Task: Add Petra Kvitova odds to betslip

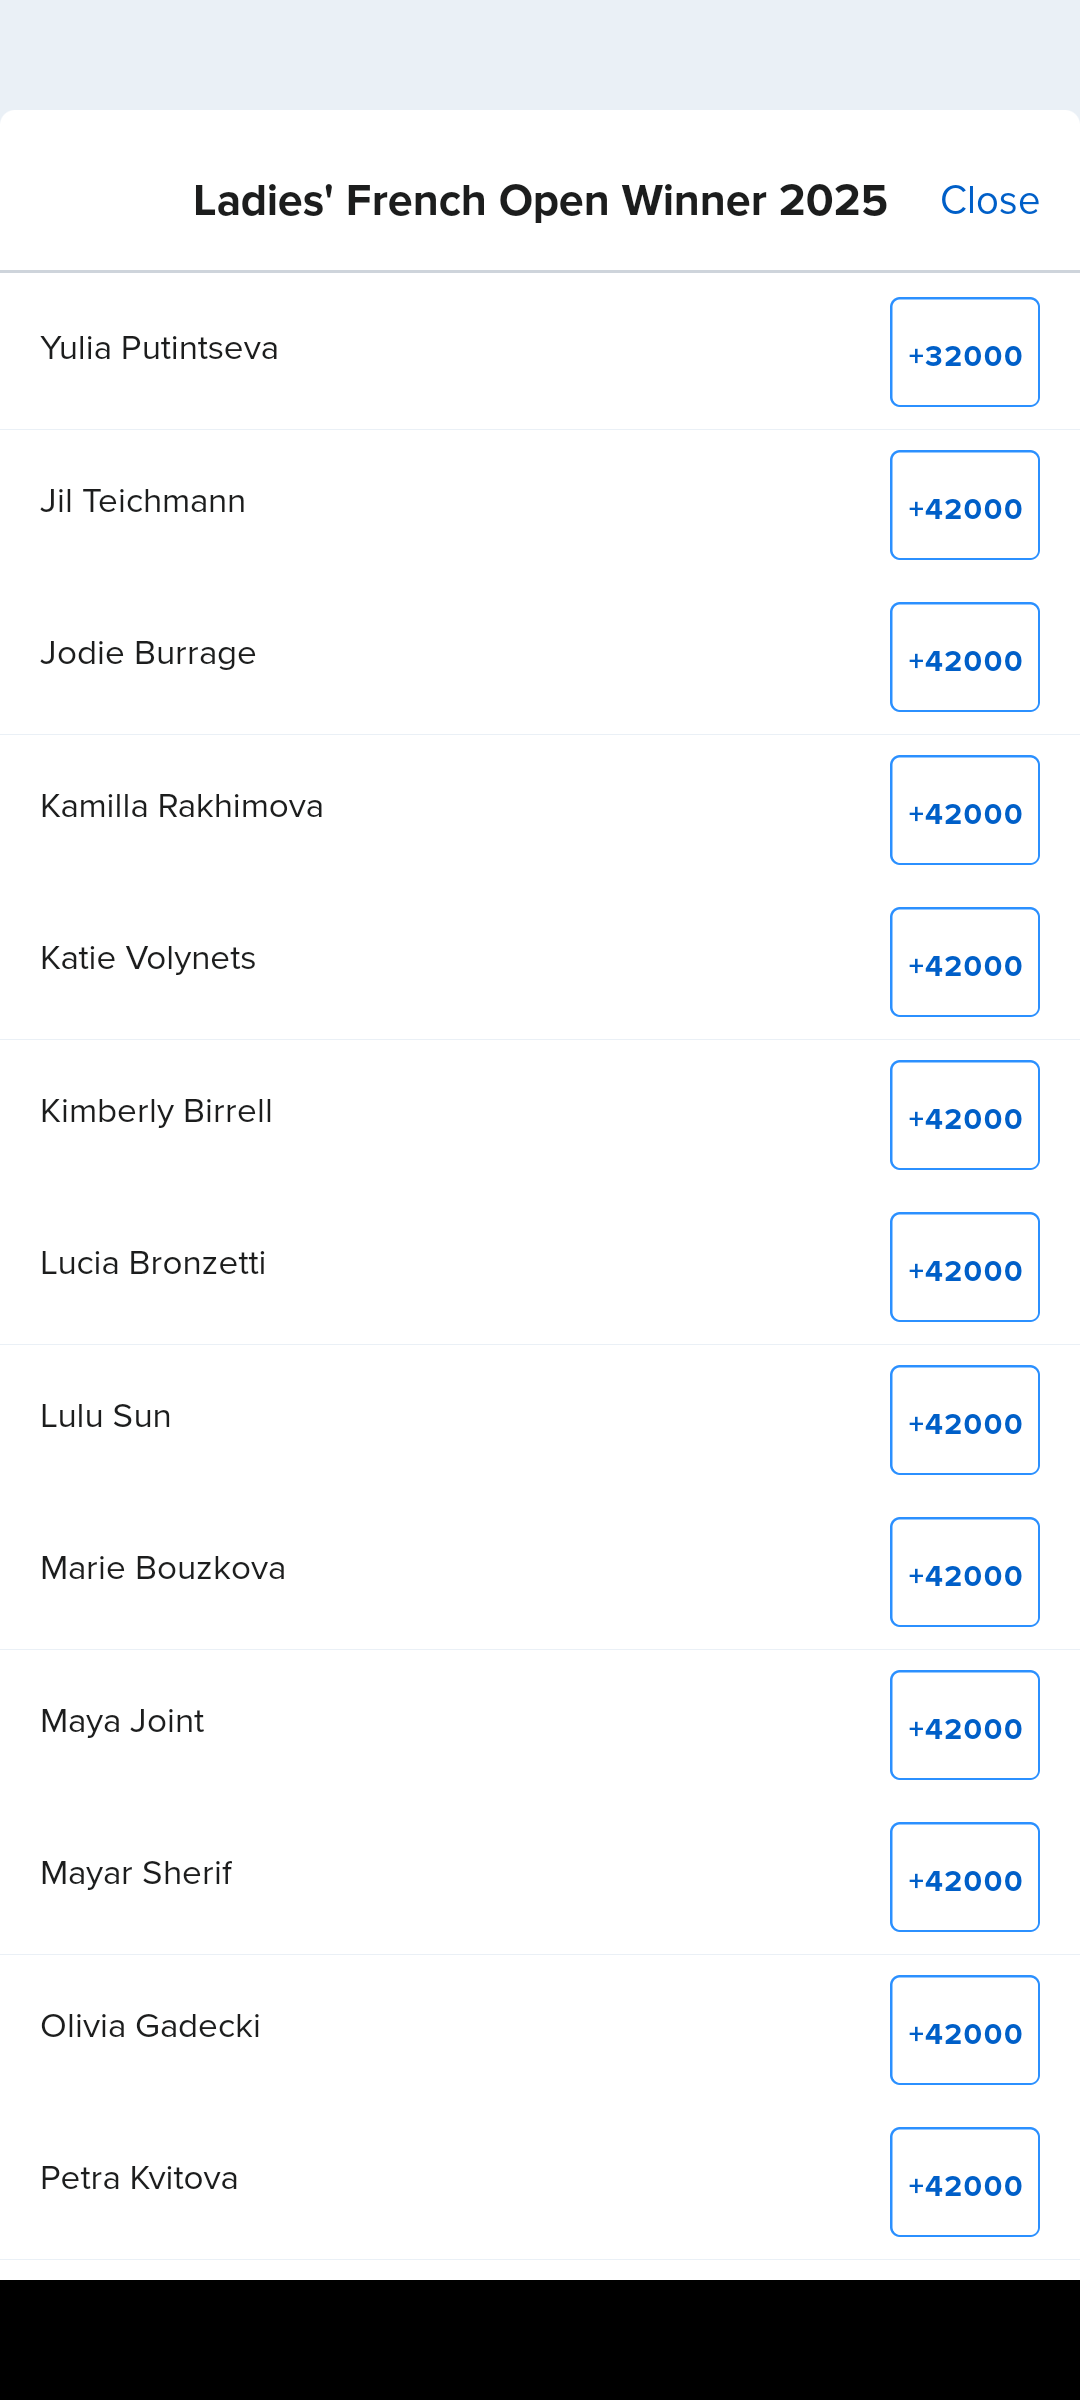Action: click(964, 2183)
